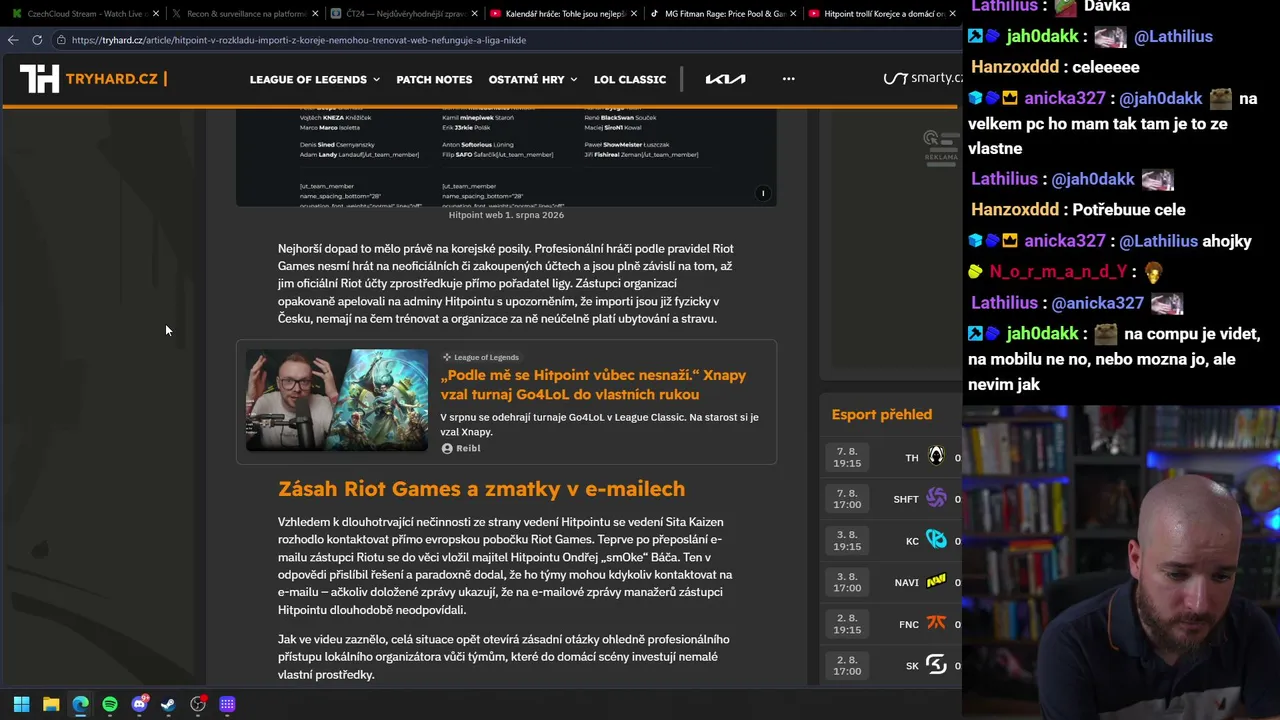
Task: Click the @Lathilius mention in the 'ahojky' message
Action: point(1158,241)
